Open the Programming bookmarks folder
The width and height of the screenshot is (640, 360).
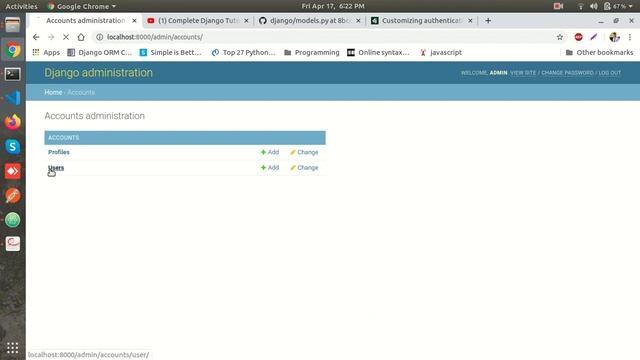click(312, 52)
